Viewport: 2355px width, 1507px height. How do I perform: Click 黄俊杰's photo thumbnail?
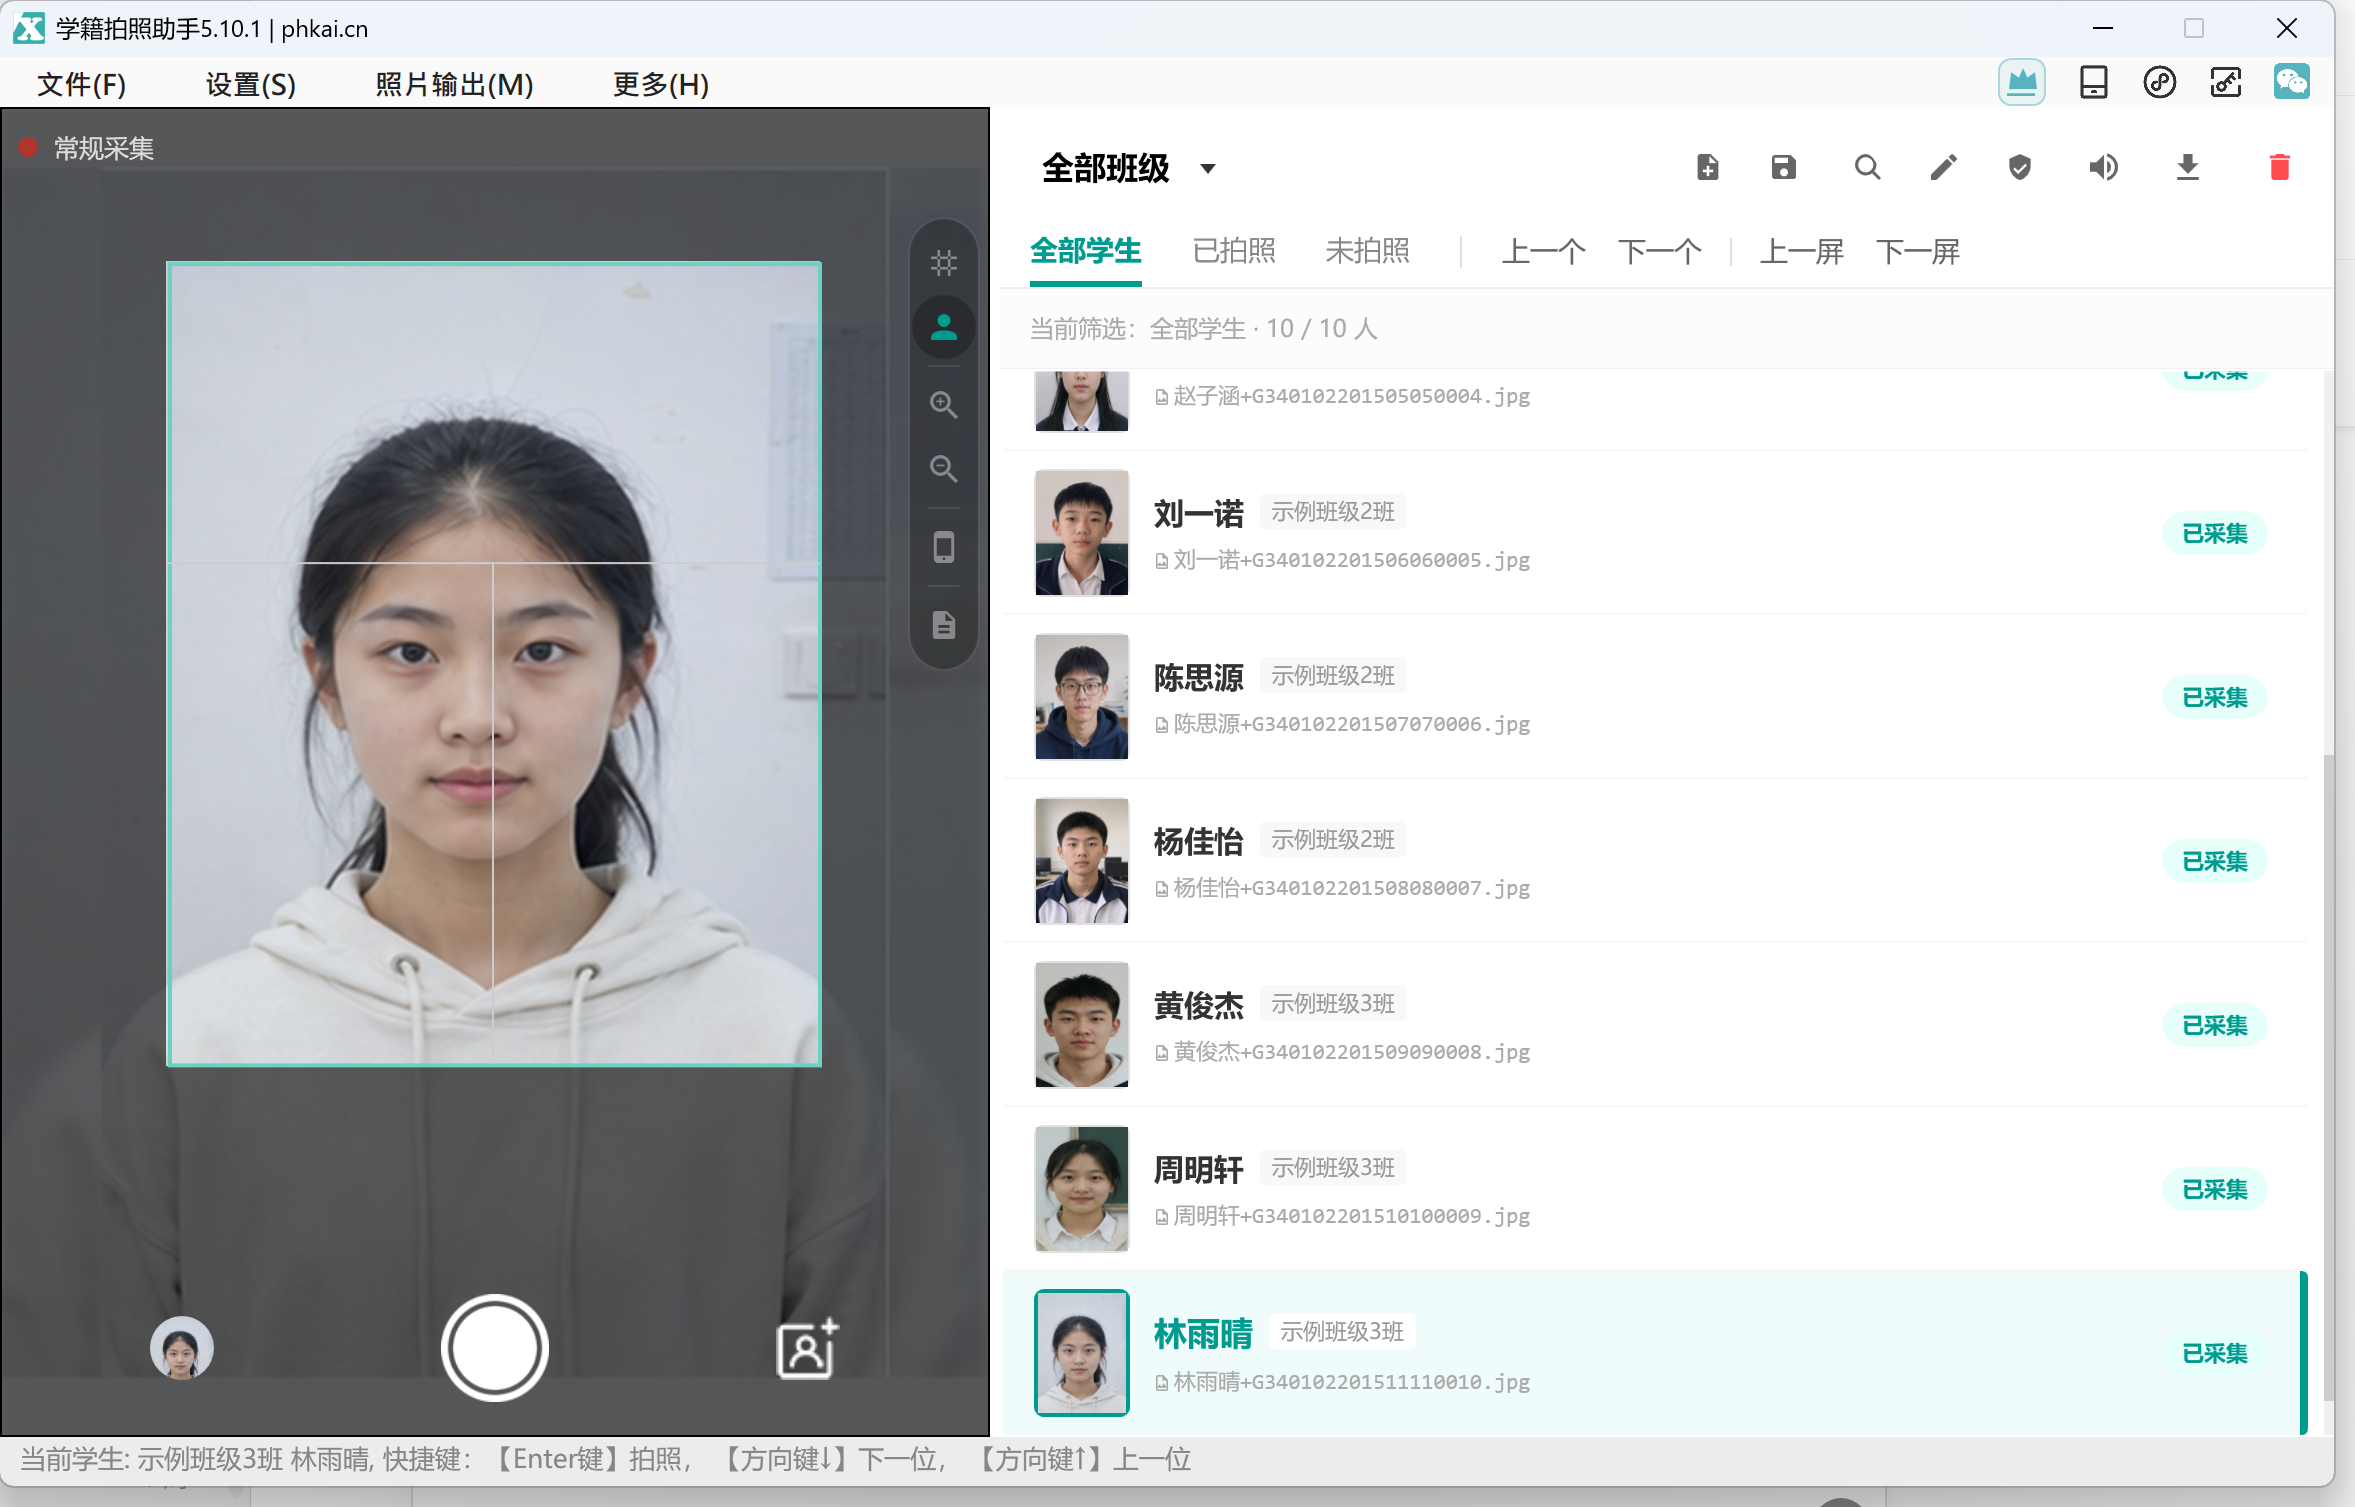[1082, 1025]
